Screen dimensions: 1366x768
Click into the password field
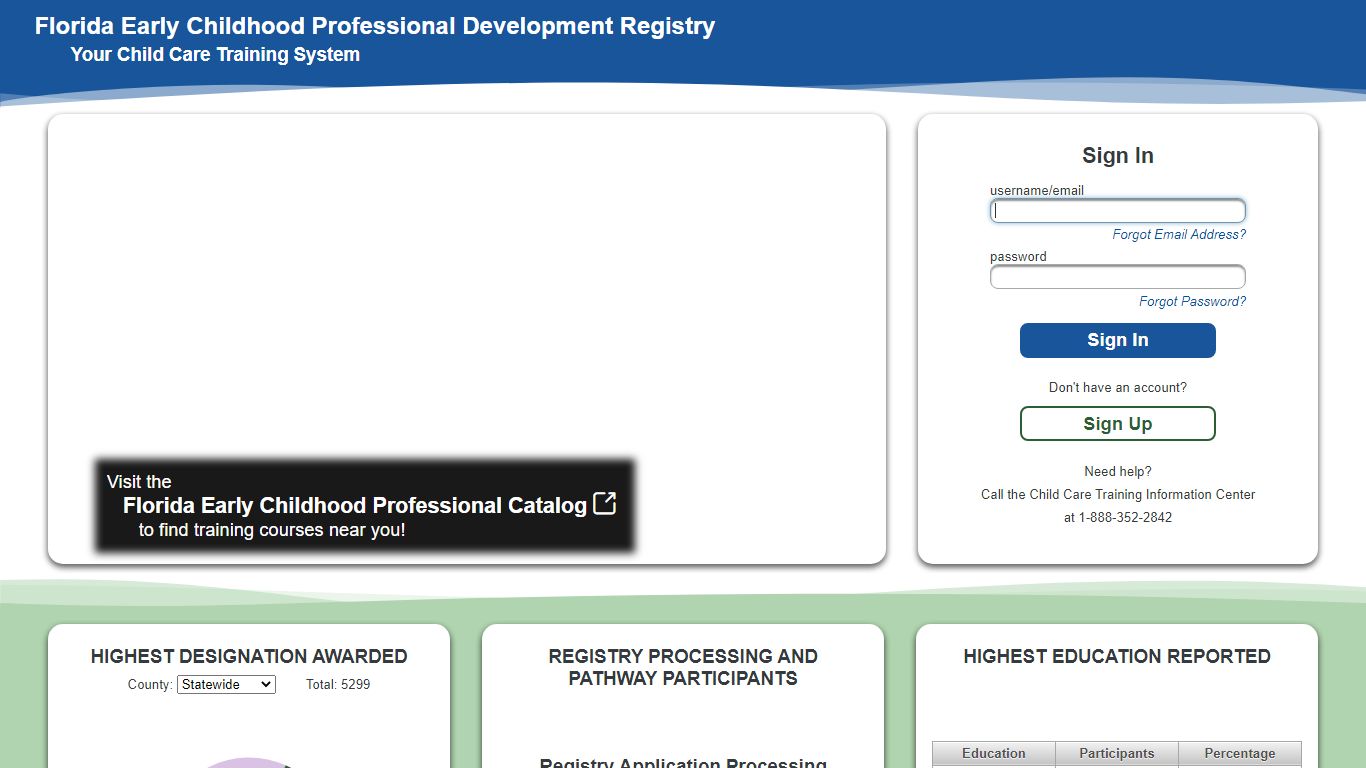[x=1117, y=277]
